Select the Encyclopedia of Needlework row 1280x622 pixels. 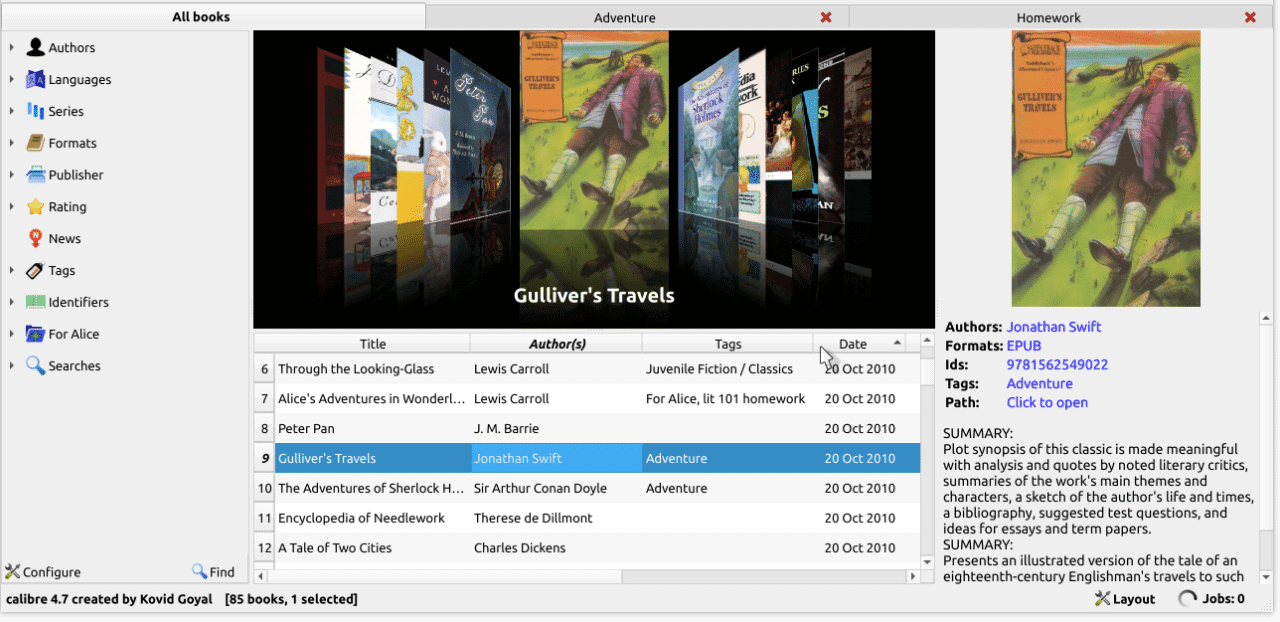pos(587,518)
